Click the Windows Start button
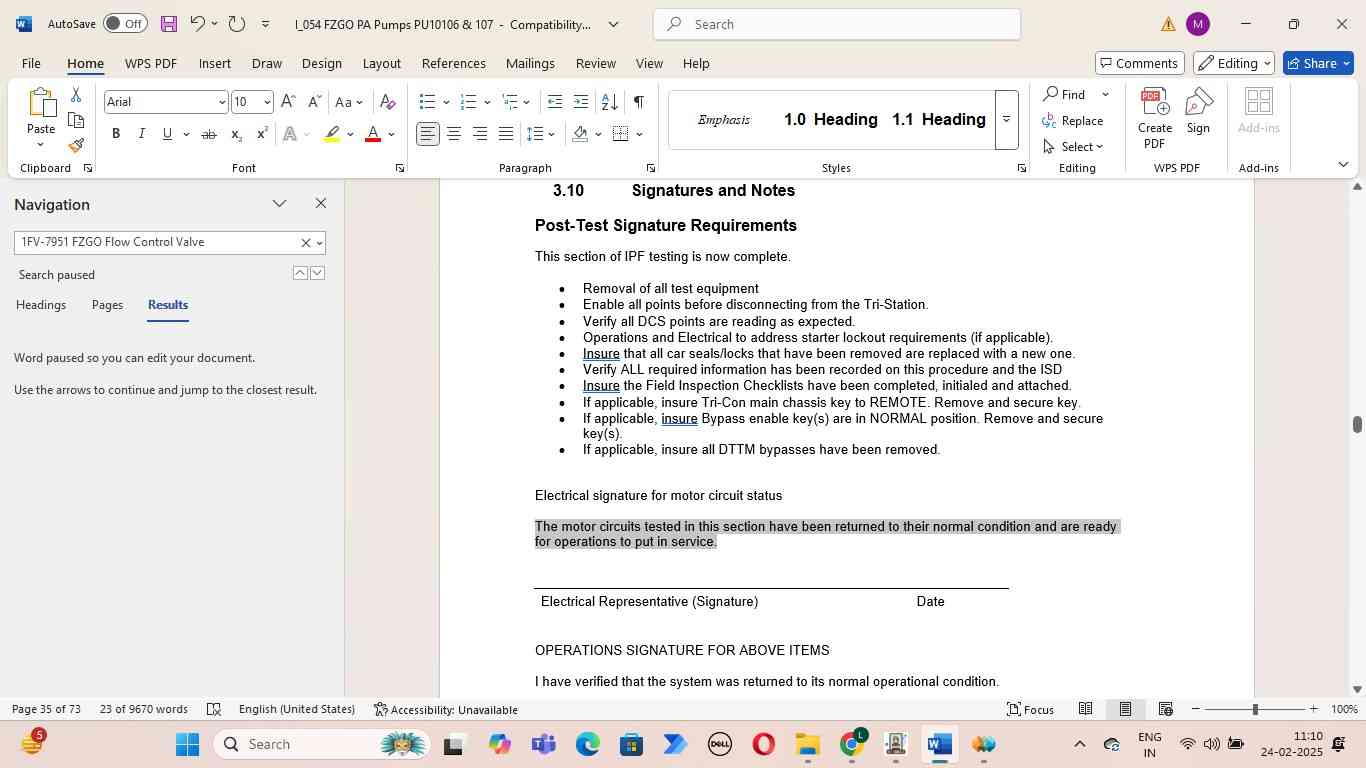This screenshot has width=1366, height=768. (188, 745)
